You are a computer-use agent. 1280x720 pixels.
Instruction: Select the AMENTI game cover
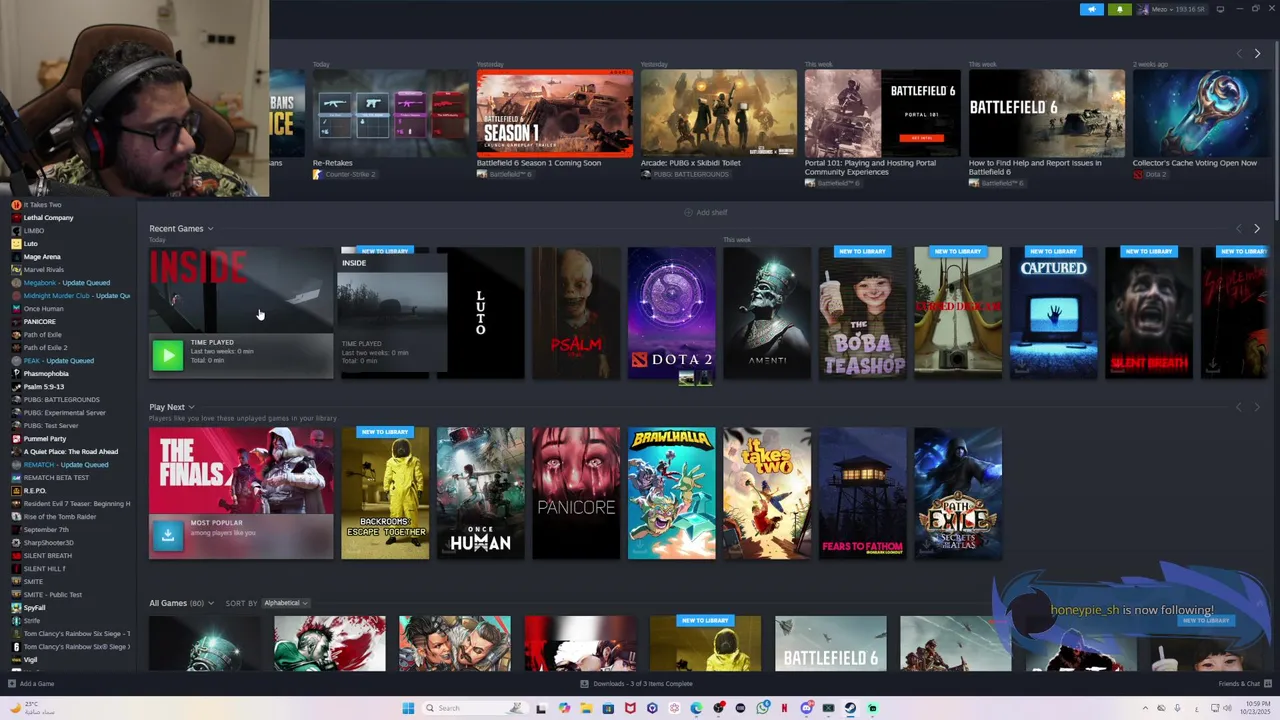[x=767, y=313]
